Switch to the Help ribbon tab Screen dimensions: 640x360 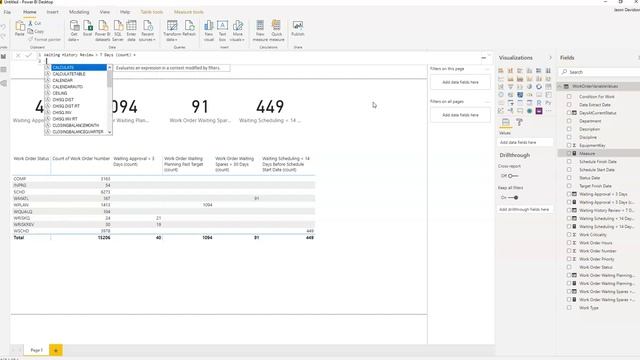click(125, 12)
